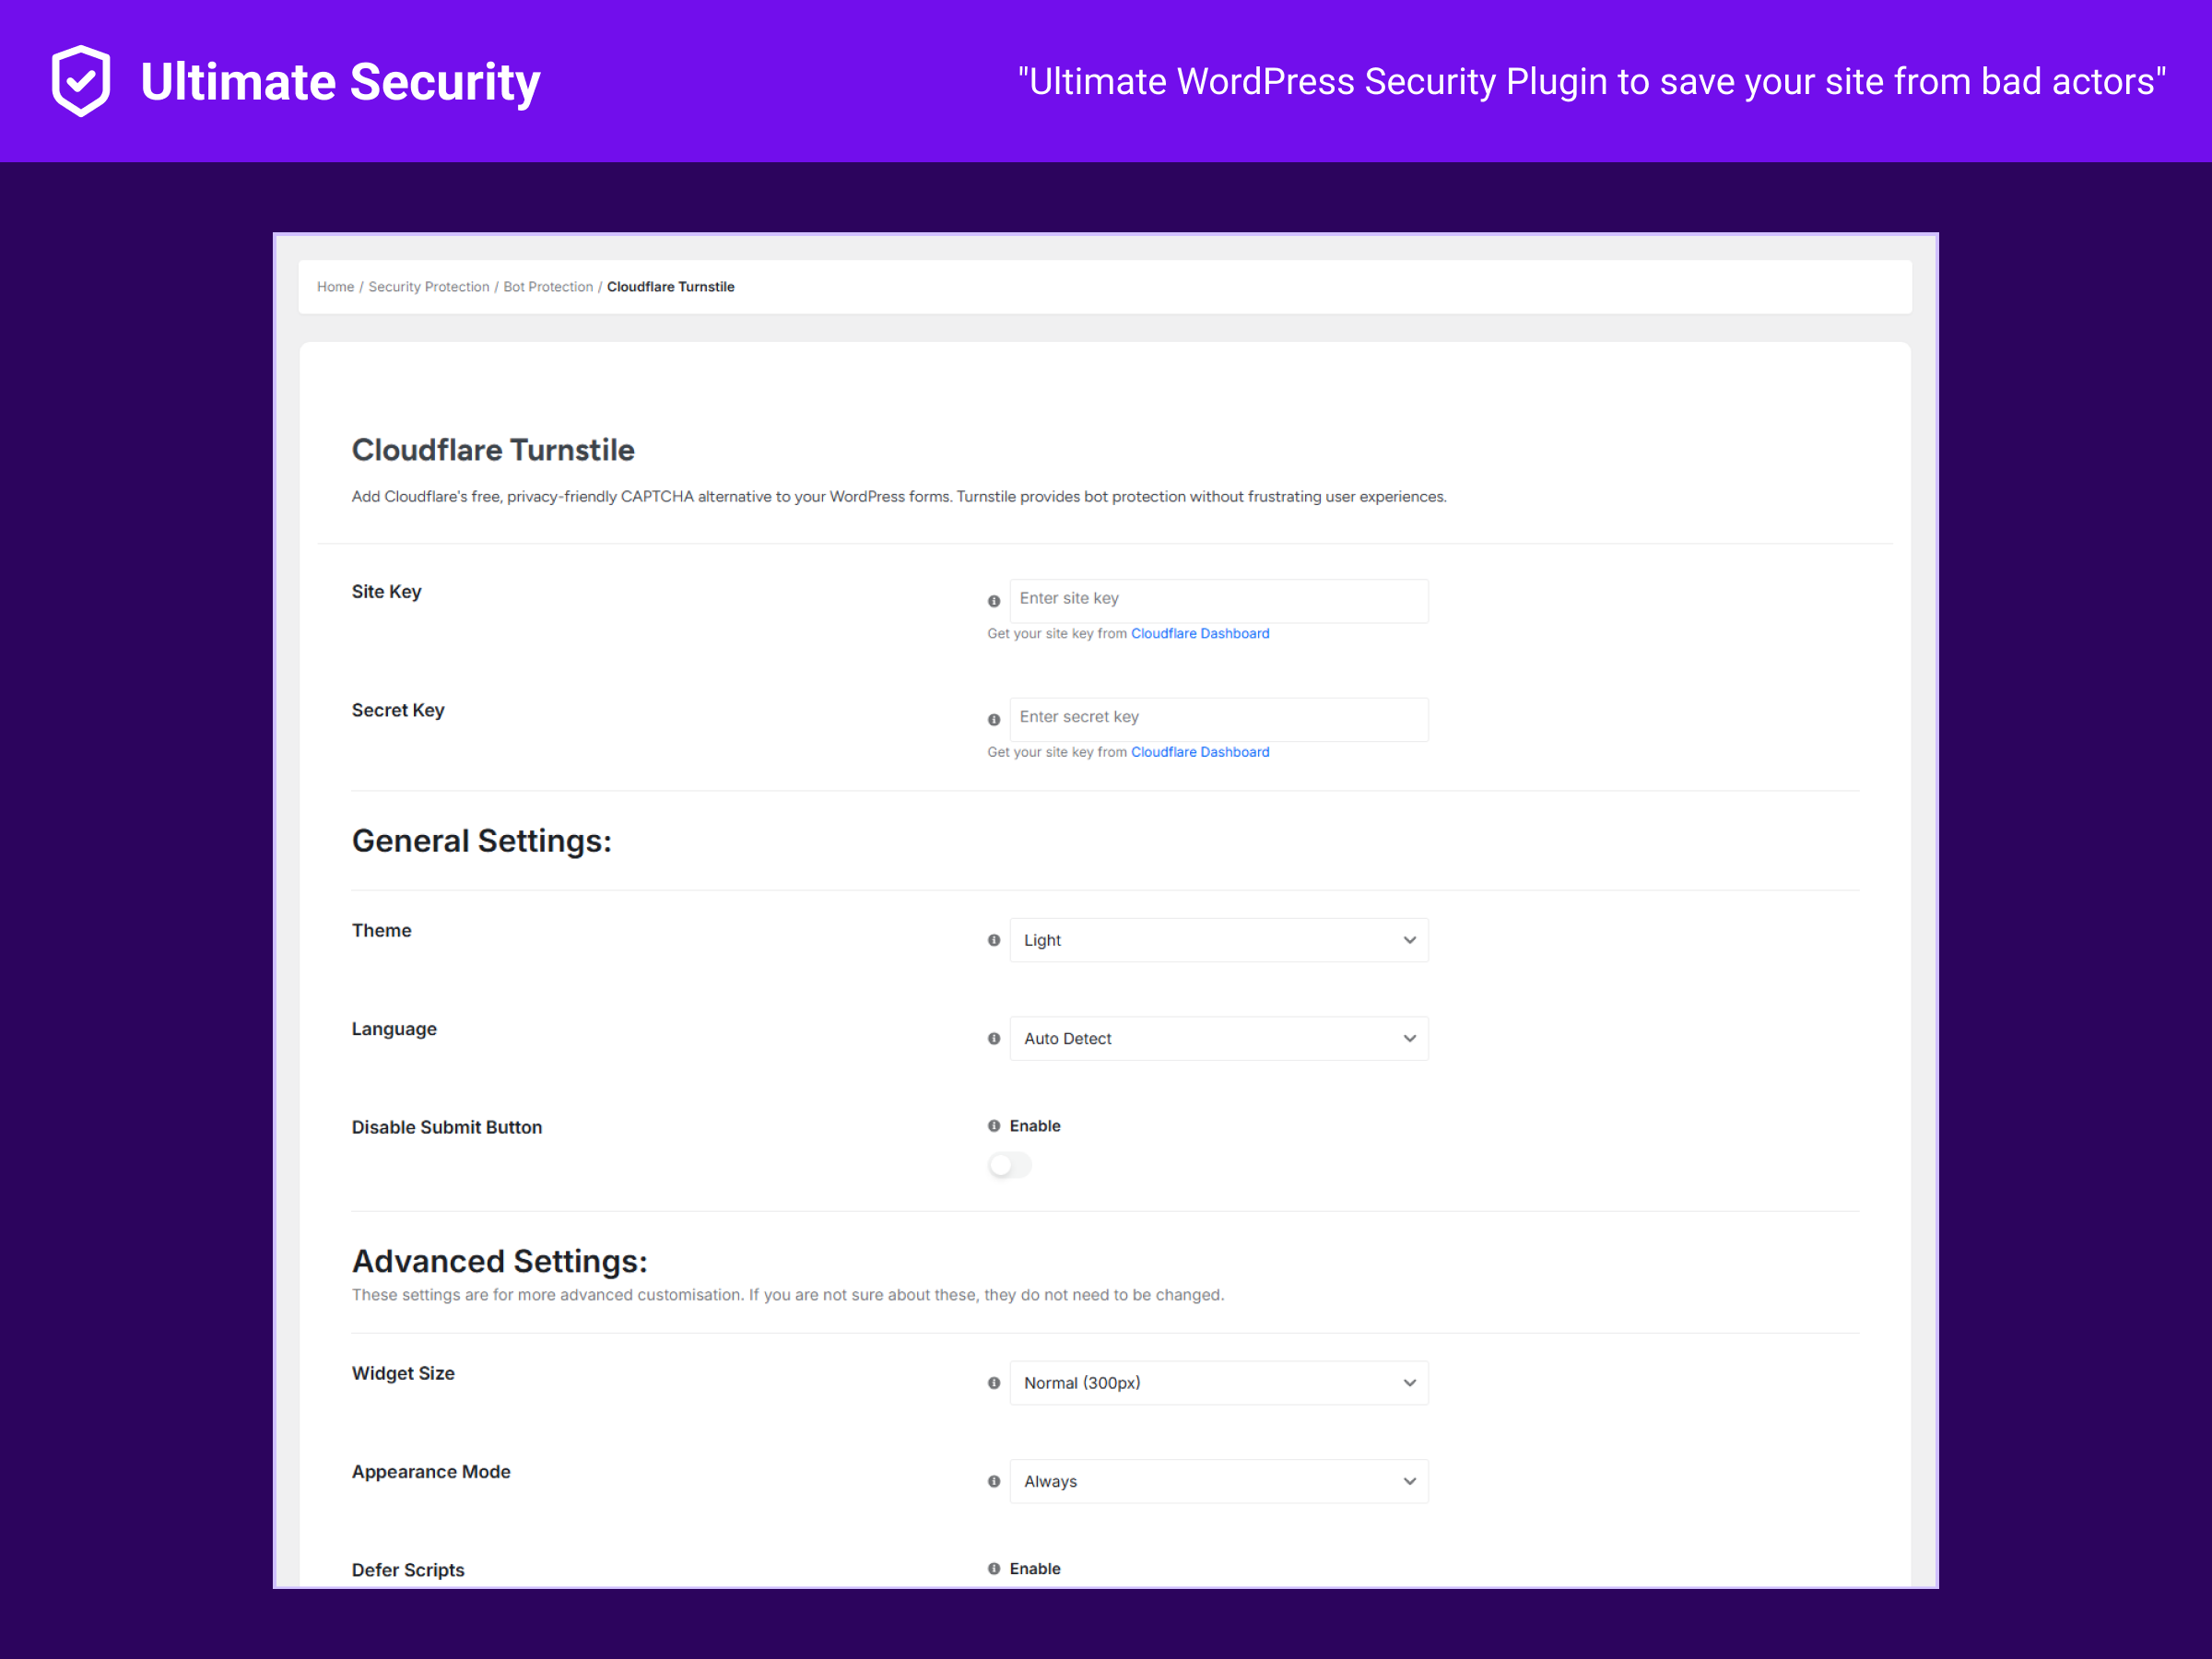Screen dimensions: 2212x1659
Task: Enable the Disable Submit Button toggle
Action: 1009,1164
